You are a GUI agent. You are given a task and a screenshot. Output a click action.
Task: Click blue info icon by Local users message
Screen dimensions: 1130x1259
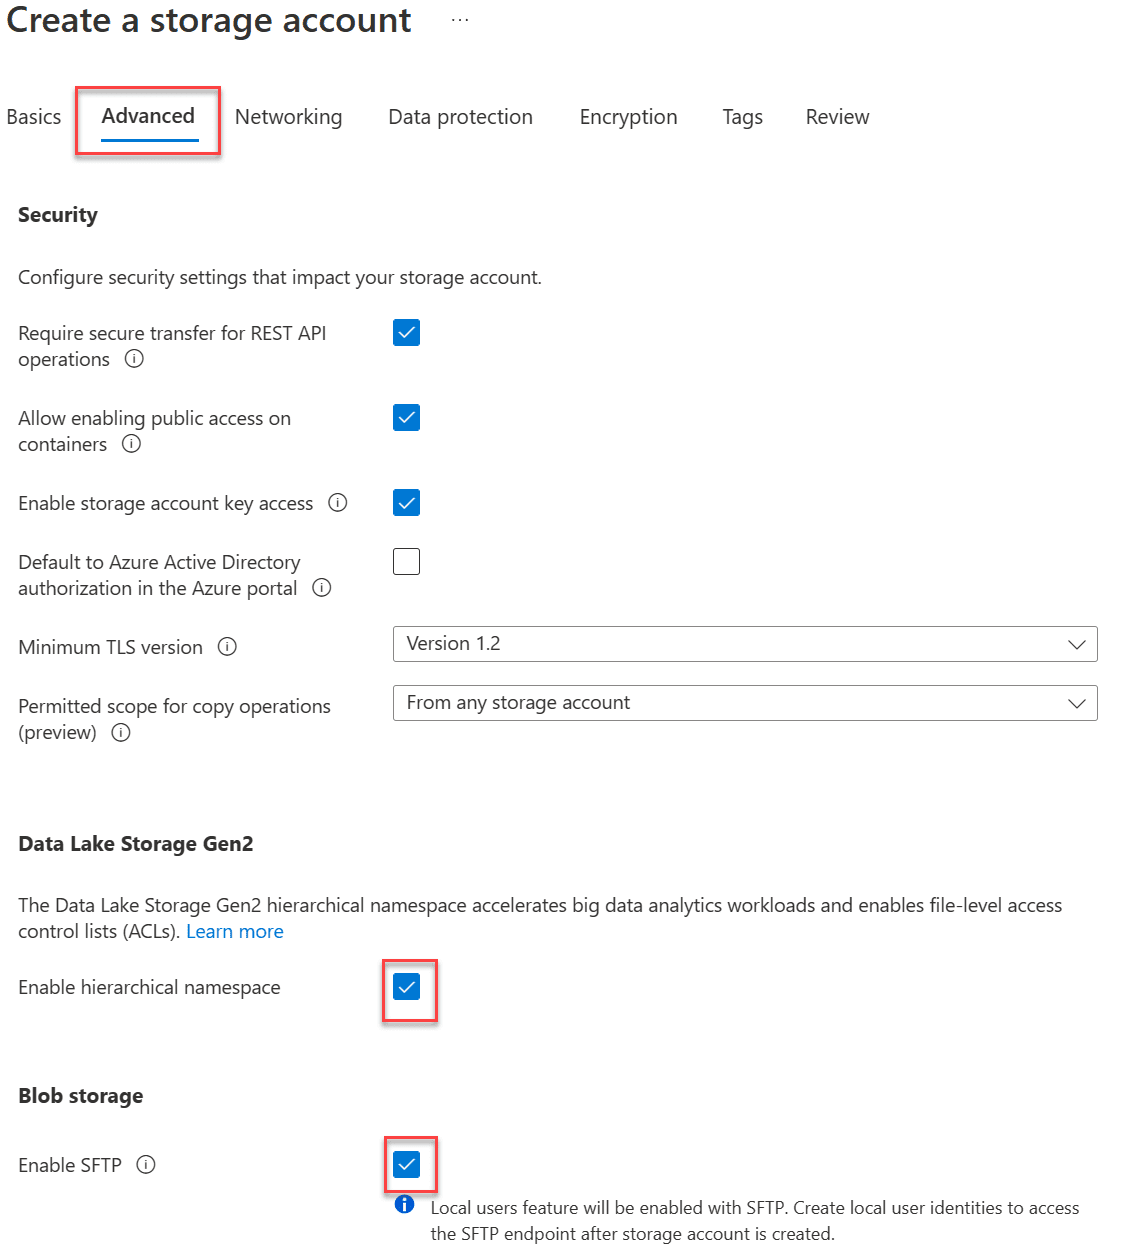[404, 1204]
